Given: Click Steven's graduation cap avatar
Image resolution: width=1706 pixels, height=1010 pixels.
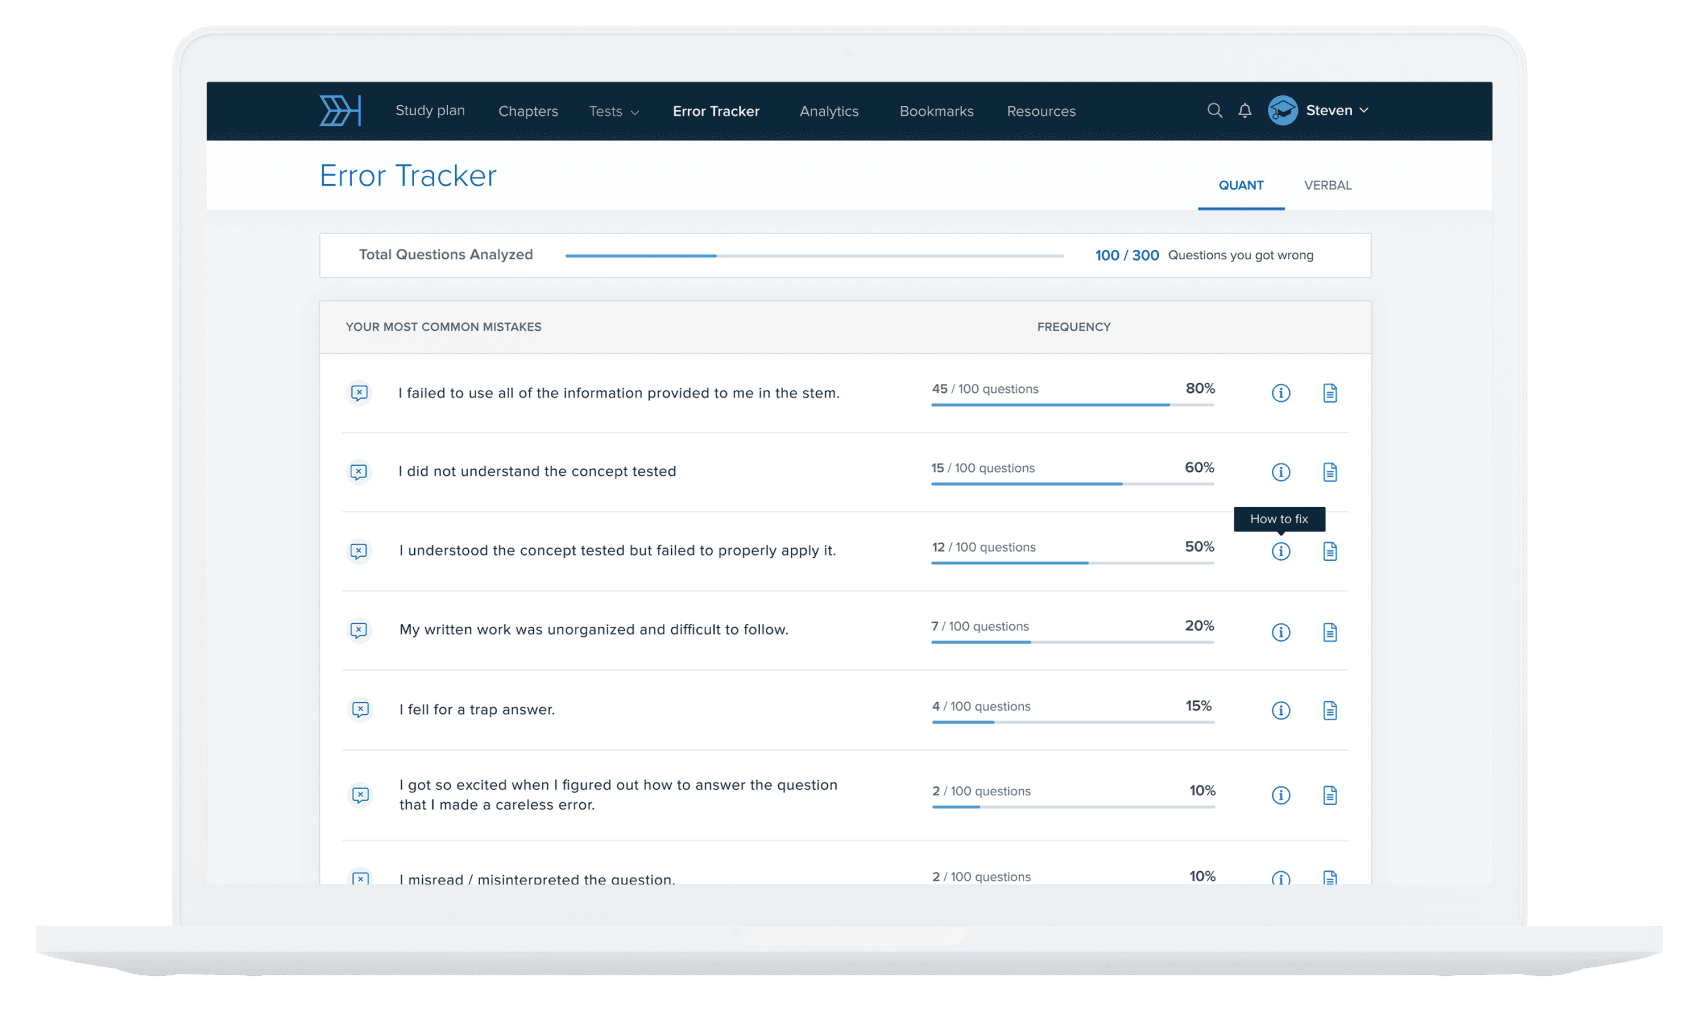Looking at the screenshot, I should pyautogui.click(x=1283, y=110).
